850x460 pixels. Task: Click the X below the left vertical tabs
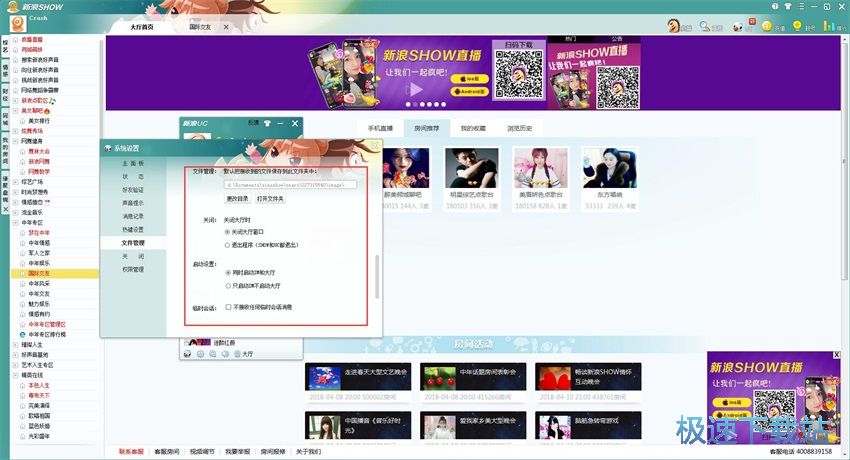coord(5,209)
